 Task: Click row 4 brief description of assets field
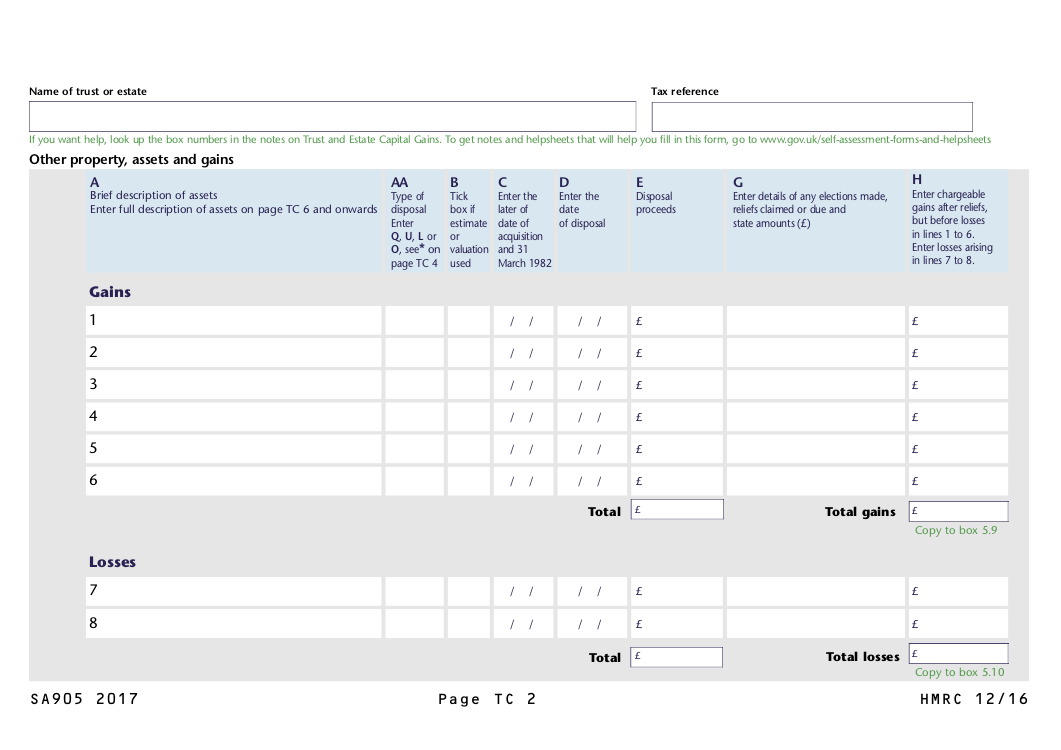pos(234,417)
